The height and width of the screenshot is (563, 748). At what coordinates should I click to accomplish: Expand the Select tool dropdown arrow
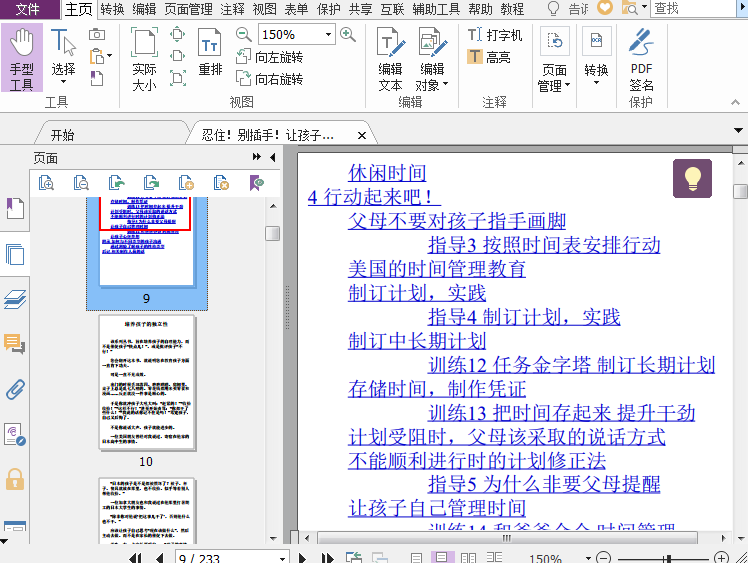(x=63, y=82)
